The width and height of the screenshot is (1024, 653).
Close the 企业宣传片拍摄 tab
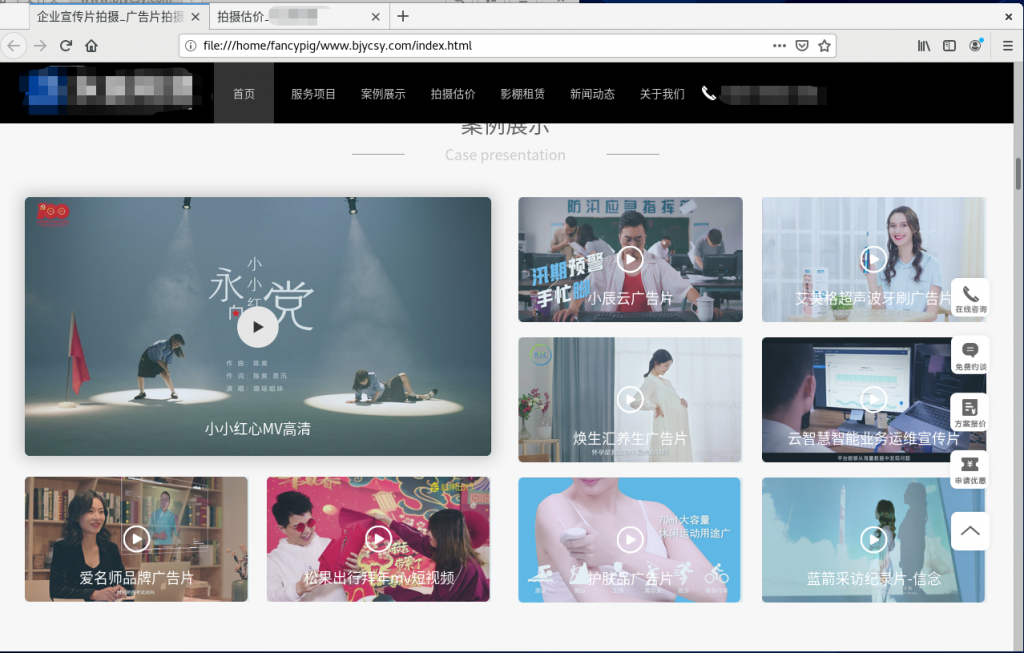point(195,17)
